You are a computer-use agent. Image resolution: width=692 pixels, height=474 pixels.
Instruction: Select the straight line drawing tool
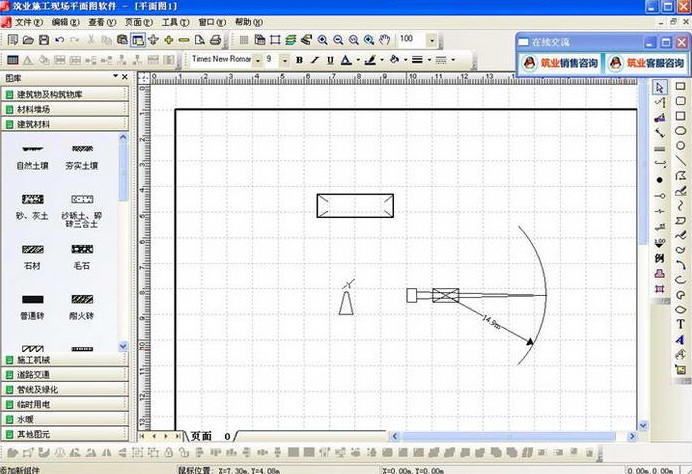[681, 161]
